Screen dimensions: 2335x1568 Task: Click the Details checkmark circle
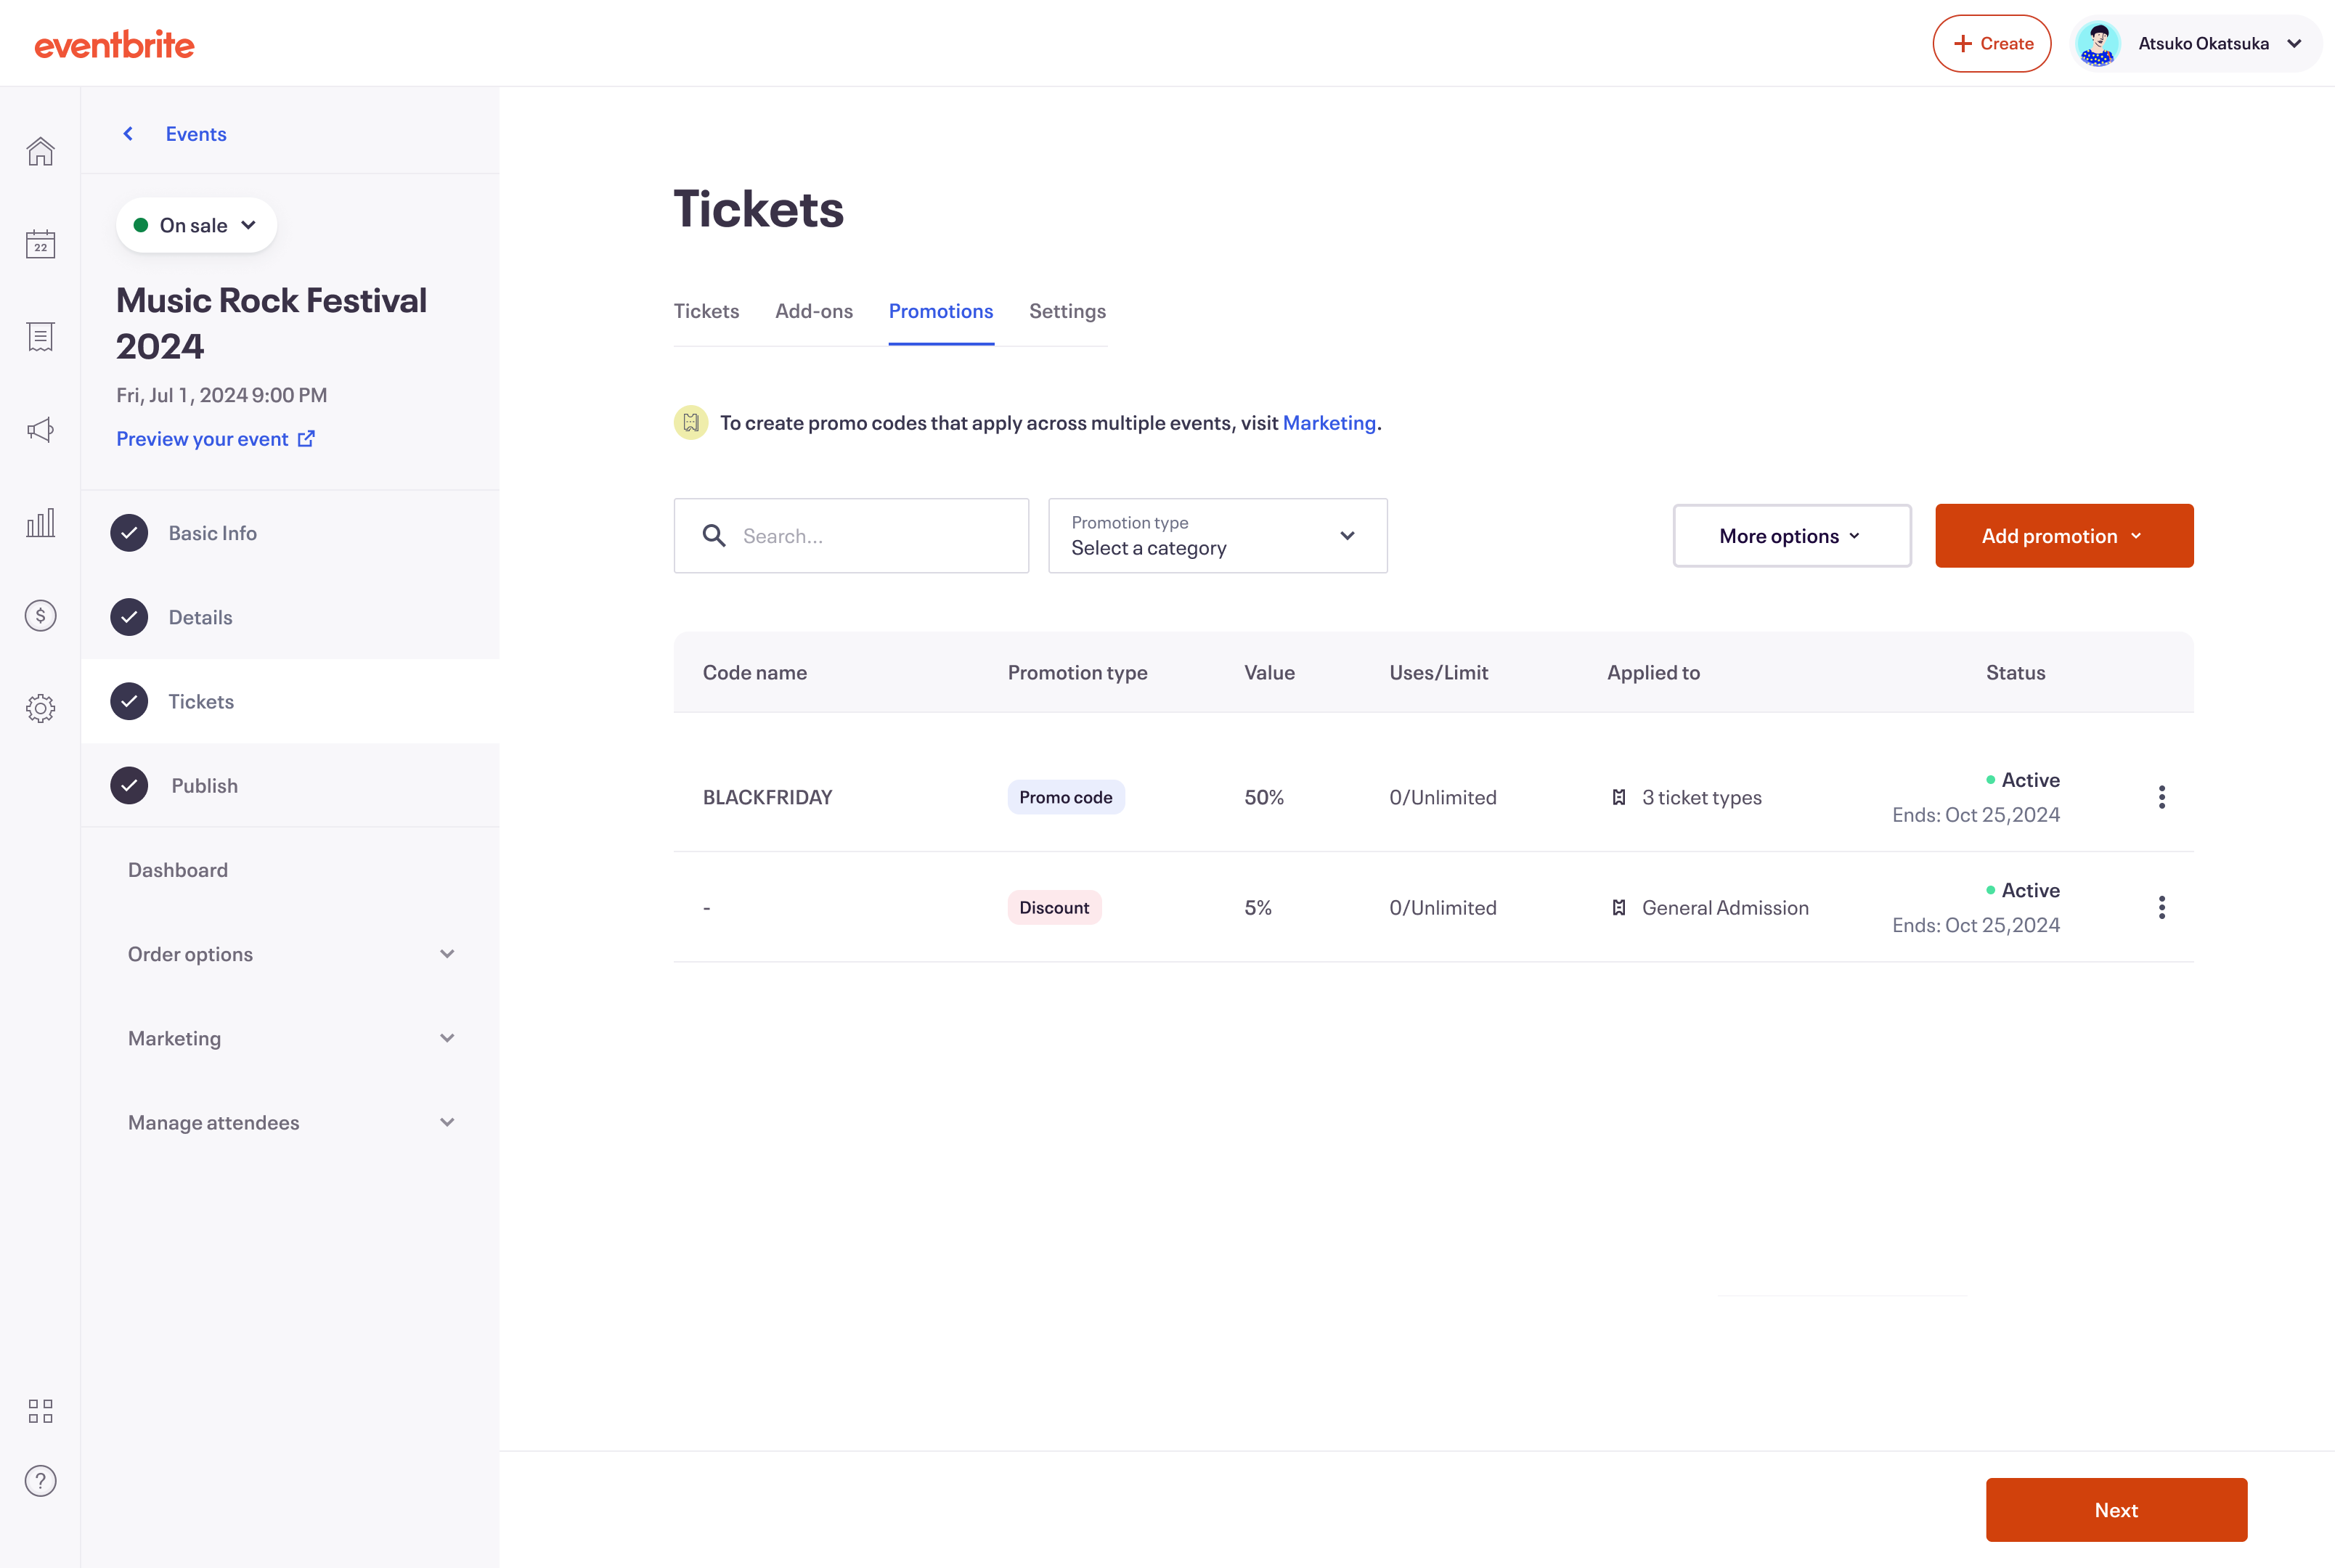point(129,617)
